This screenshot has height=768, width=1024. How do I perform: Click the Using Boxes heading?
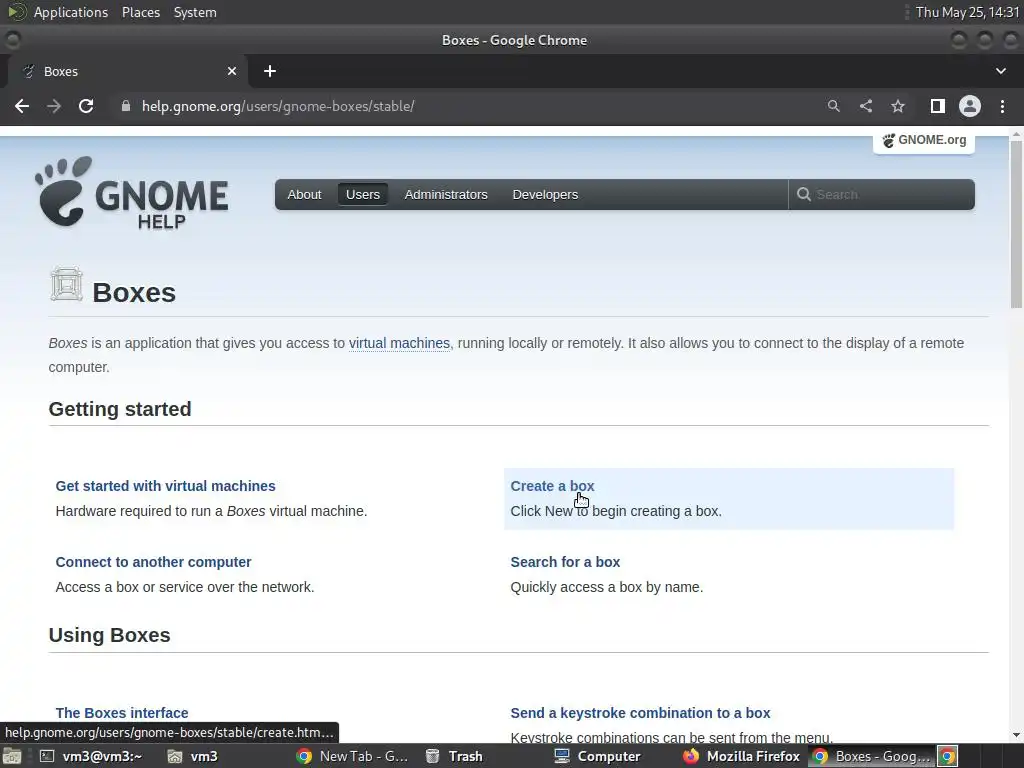[x=110, y=635]
